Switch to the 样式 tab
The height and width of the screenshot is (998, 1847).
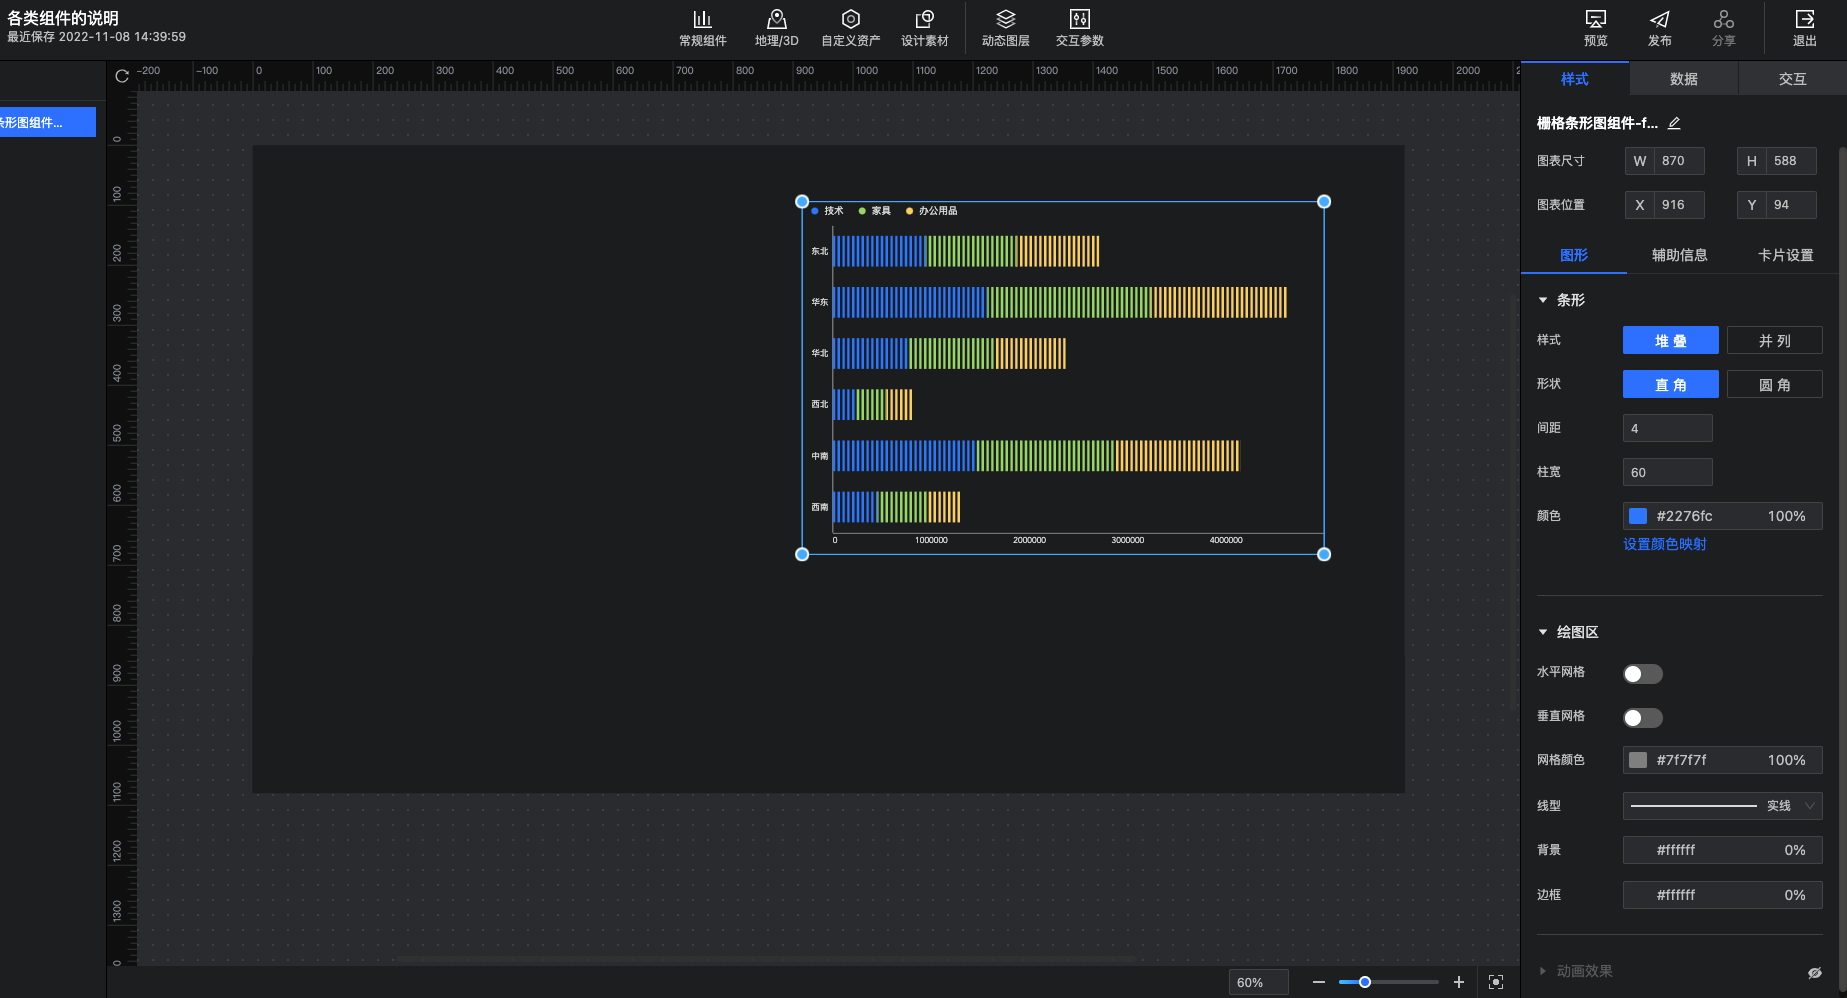coord(1575,79)
